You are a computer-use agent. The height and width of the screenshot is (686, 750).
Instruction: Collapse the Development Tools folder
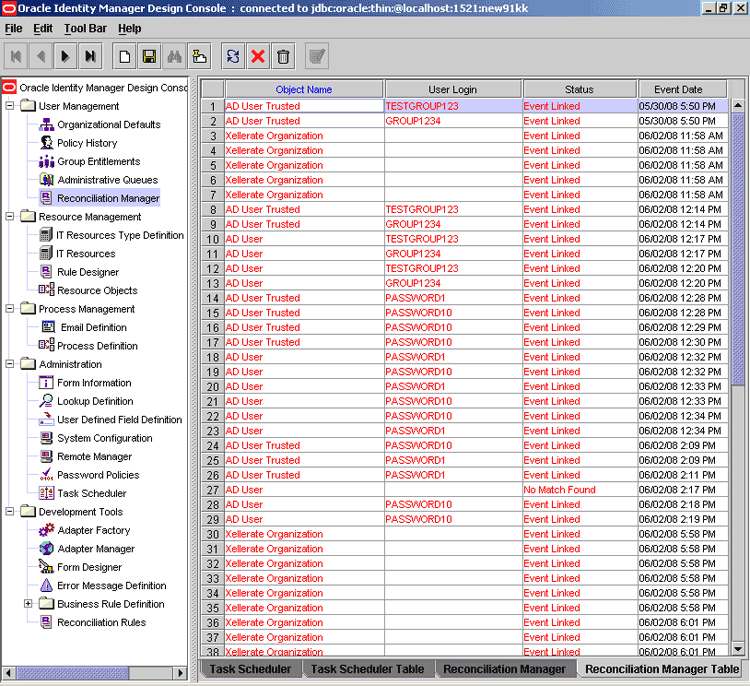(9, 511)
